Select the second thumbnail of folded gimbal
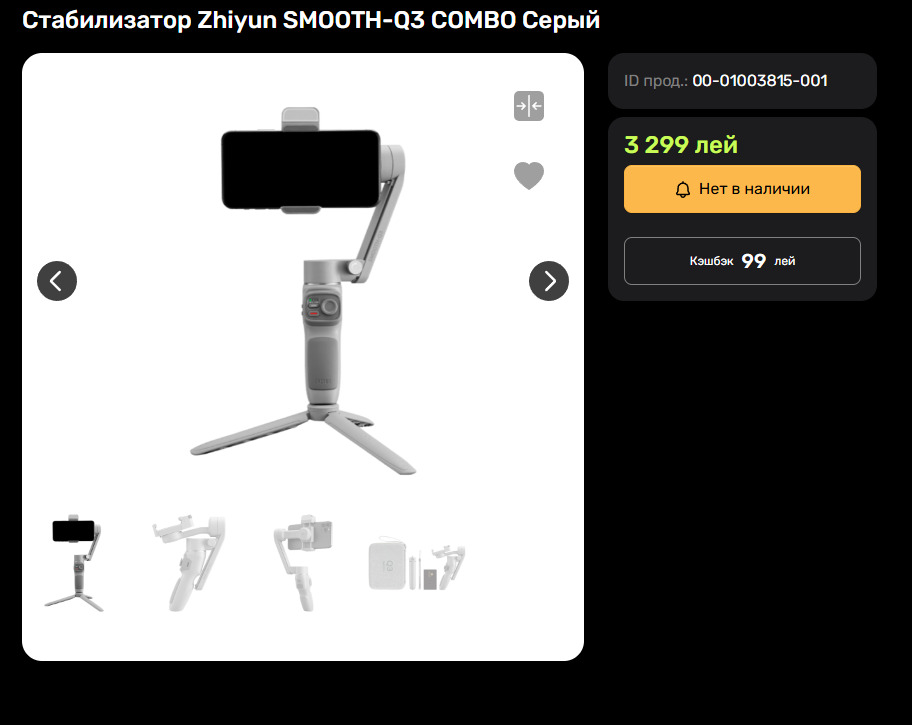The image size is (912, 725). tap(189, 563)
